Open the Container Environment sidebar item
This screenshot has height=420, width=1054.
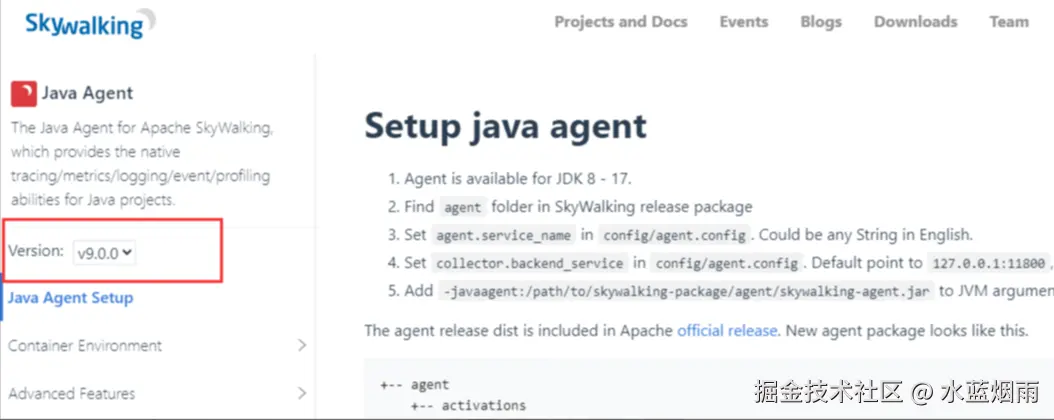[85, 345]
